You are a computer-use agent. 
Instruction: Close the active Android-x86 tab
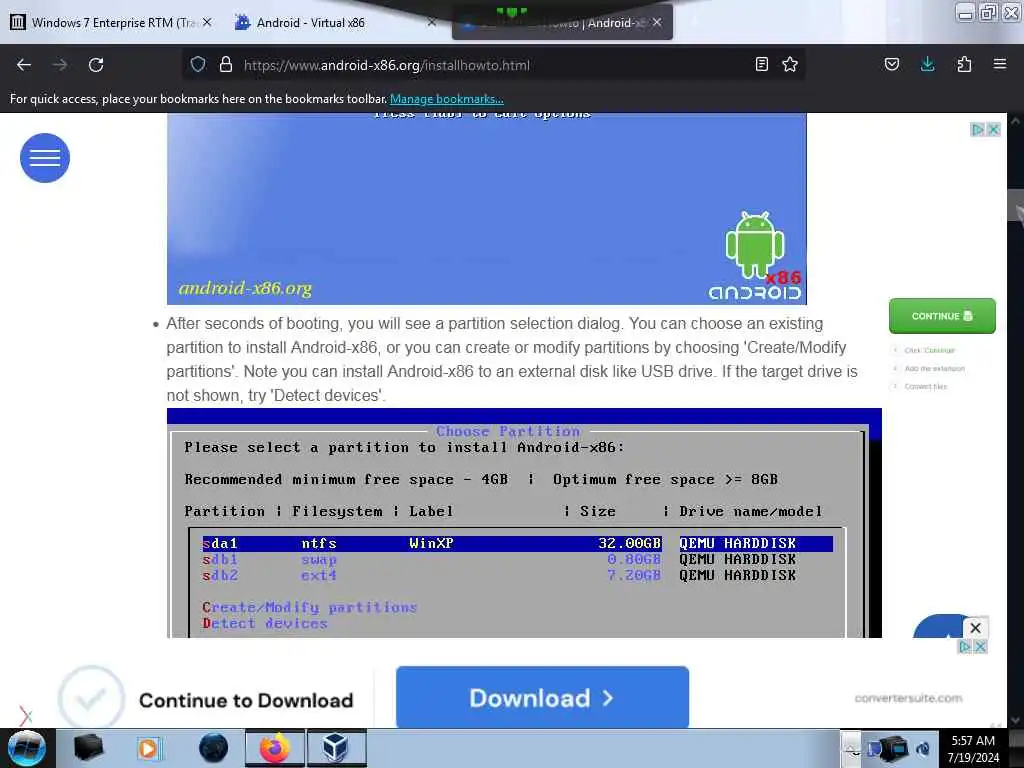[657, 22]
